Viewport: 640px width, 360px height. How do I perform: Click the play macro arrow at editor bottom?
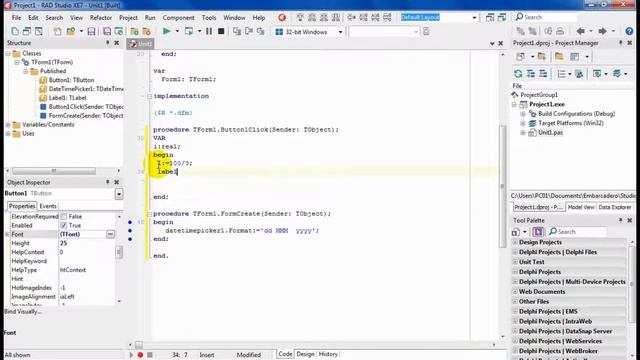point(131,355)
